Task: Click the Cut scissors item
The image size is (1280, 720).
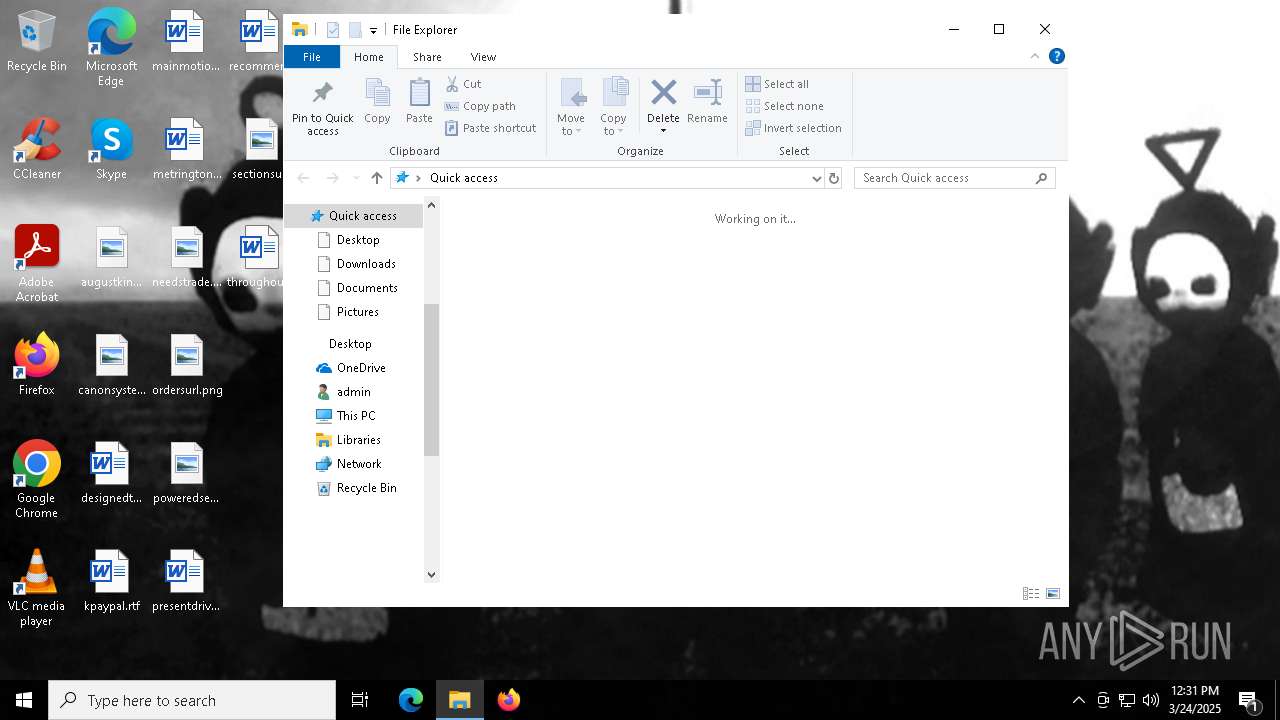Action: pyautogui.click(x=463, y=84)
